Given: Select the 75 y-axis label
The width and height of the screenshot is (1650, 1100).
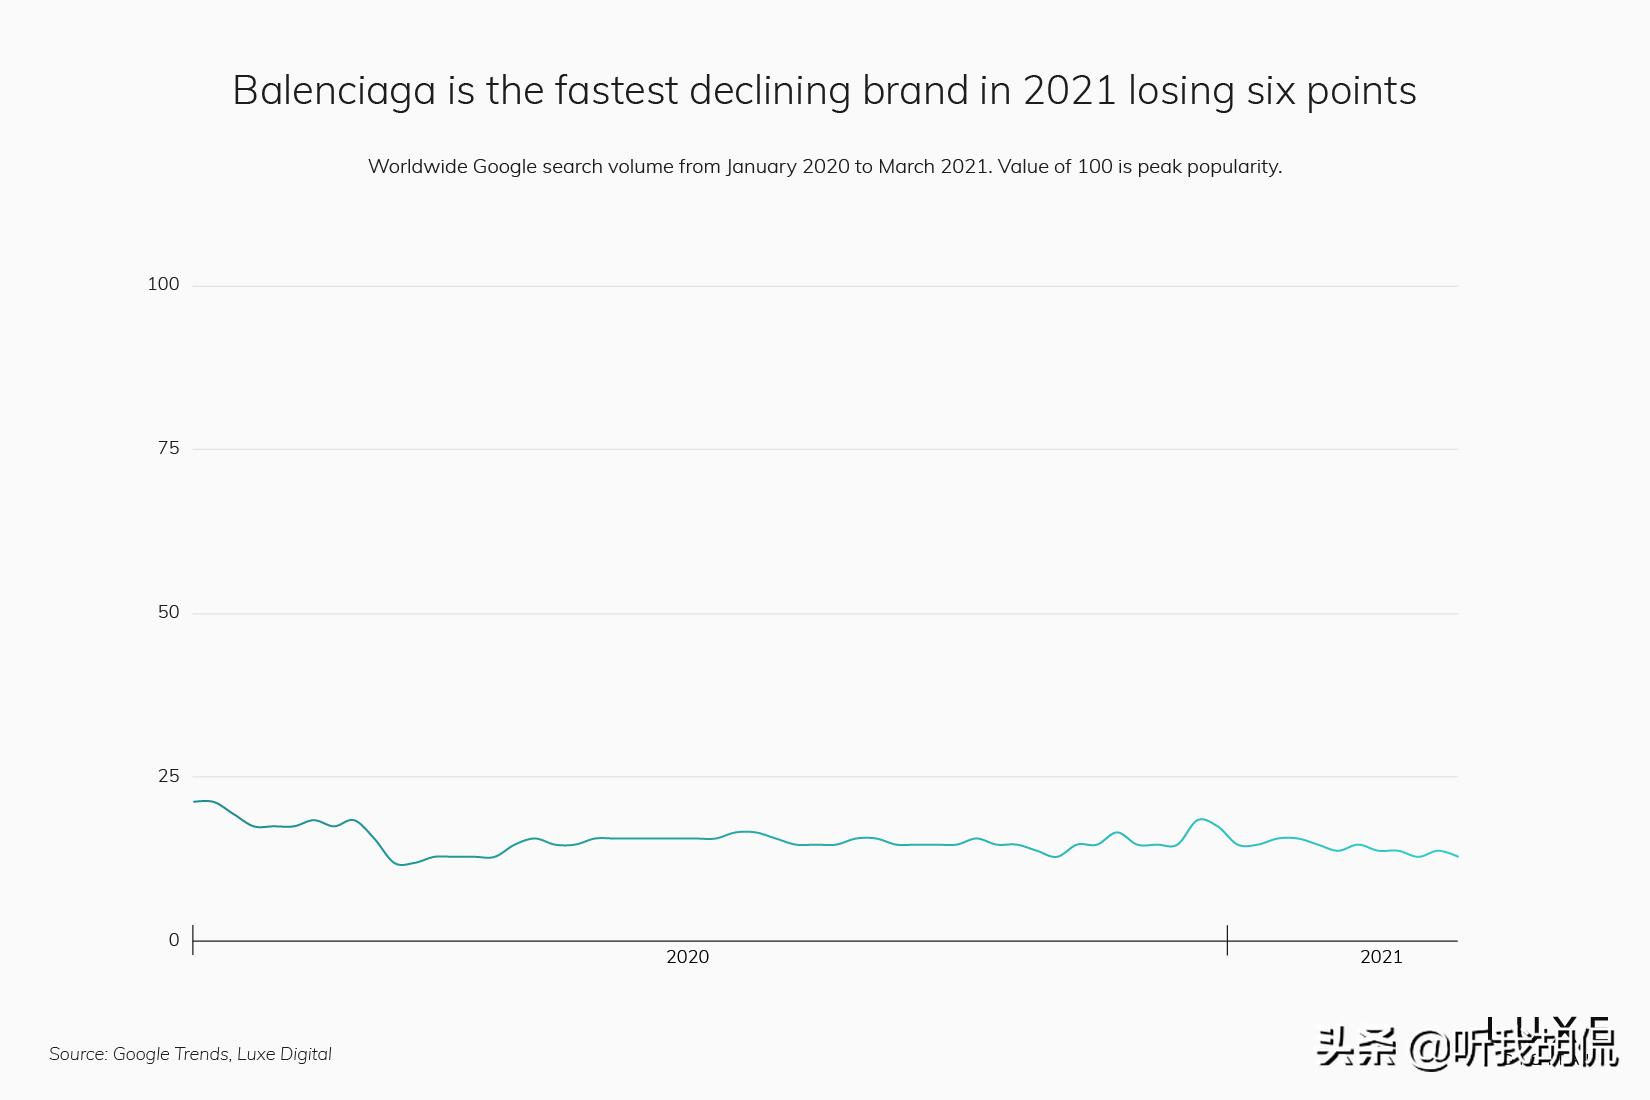Looking at the screenshot, I should pos(168,449).
